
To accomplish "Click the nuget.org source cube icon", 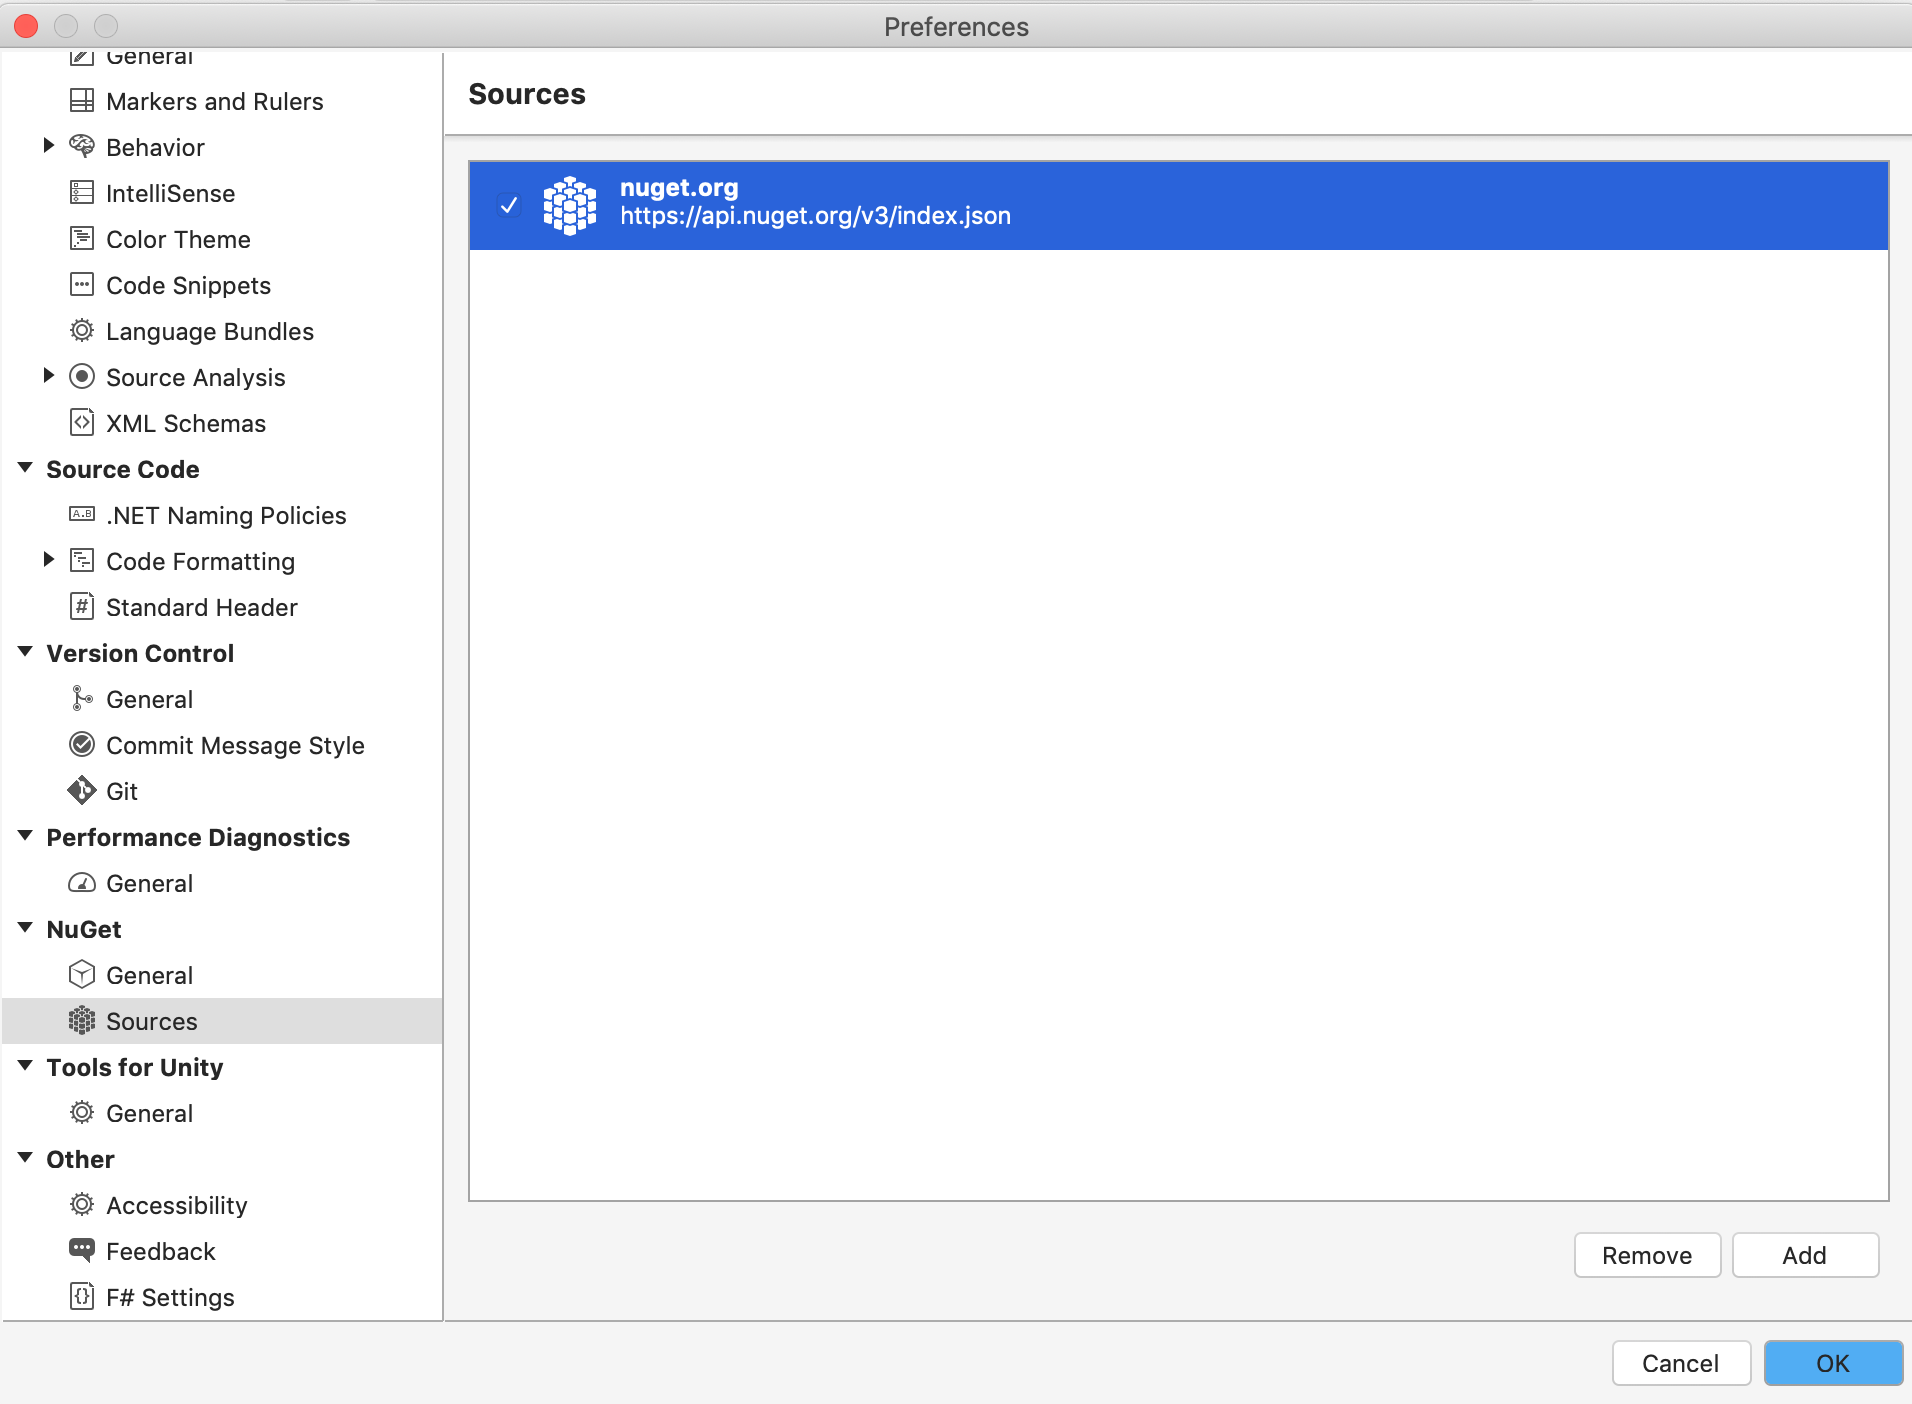I will (570, 206).
